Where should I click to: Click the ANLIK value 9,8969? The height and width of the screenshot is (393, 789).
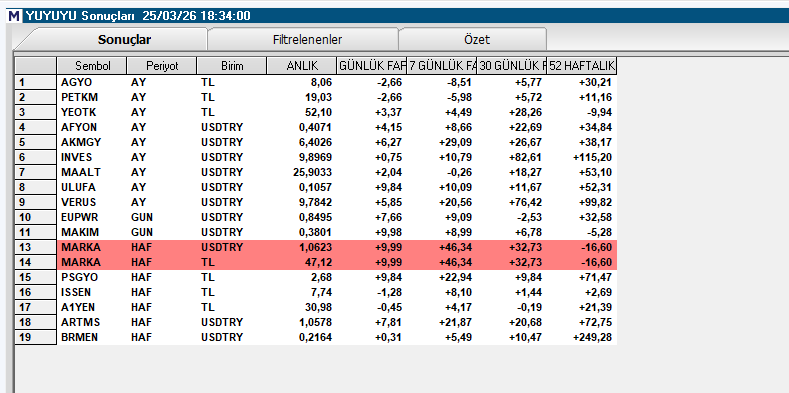(315, 157)
